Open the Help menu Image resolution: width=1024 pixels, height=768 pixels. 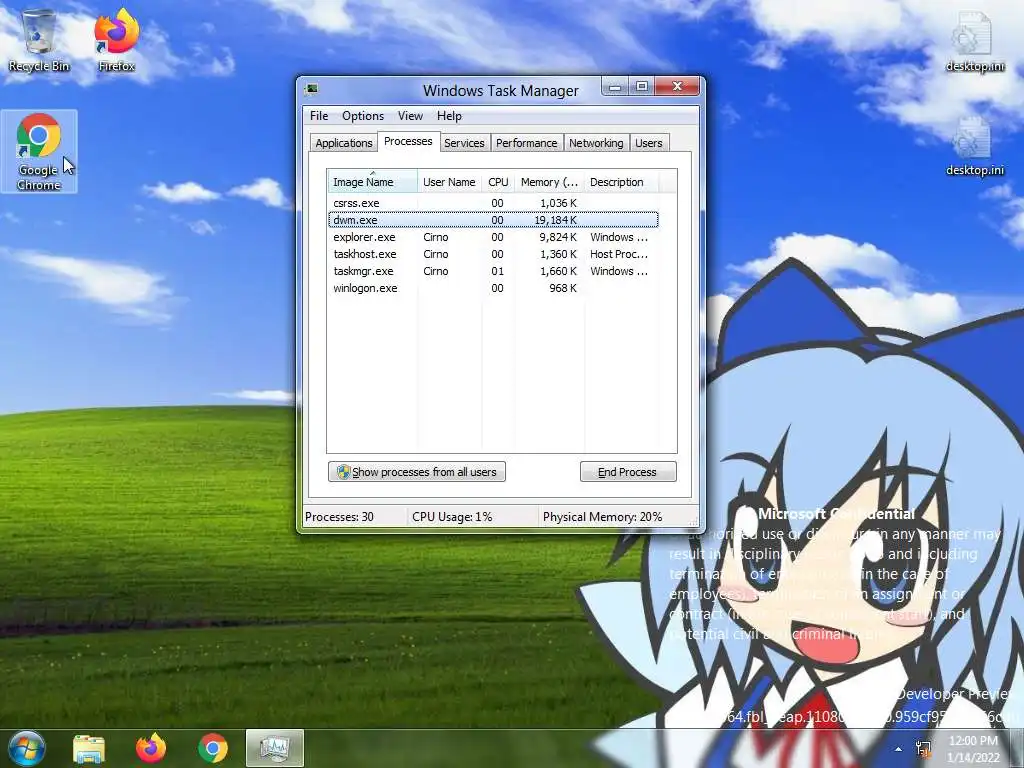coord(449,116)
